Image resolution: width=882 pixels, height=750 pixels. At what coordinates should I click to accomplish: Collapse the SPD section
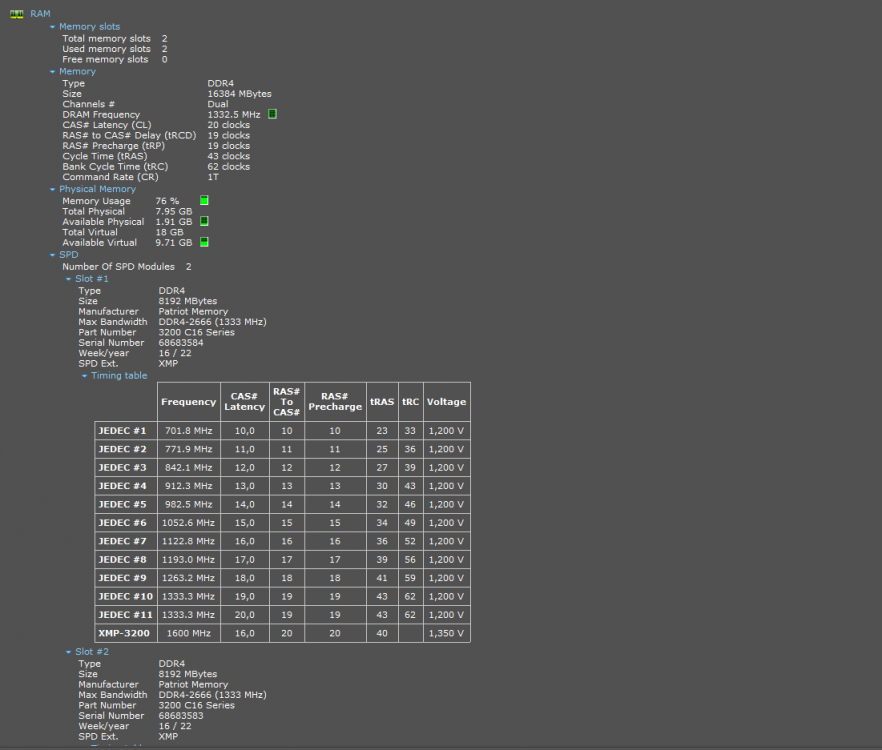(52, 255)
